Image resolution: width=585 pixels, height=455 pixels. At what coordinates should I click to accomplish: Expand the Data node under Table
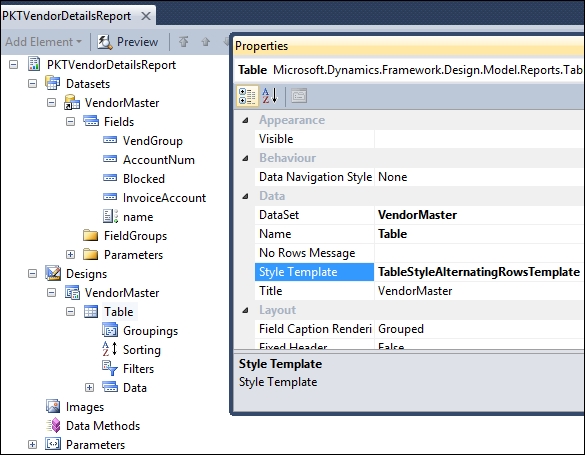pos(89,387)
